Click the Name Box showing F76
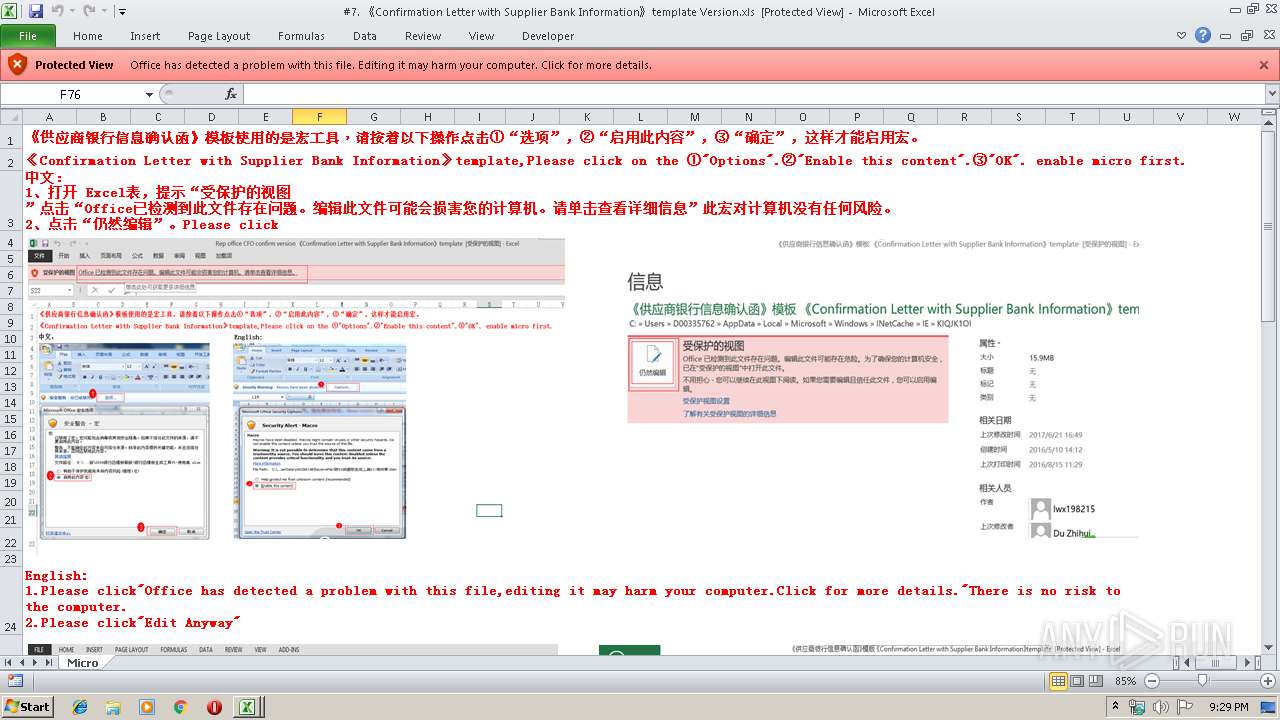This screenshot has height=720, width=1280. 71,94
